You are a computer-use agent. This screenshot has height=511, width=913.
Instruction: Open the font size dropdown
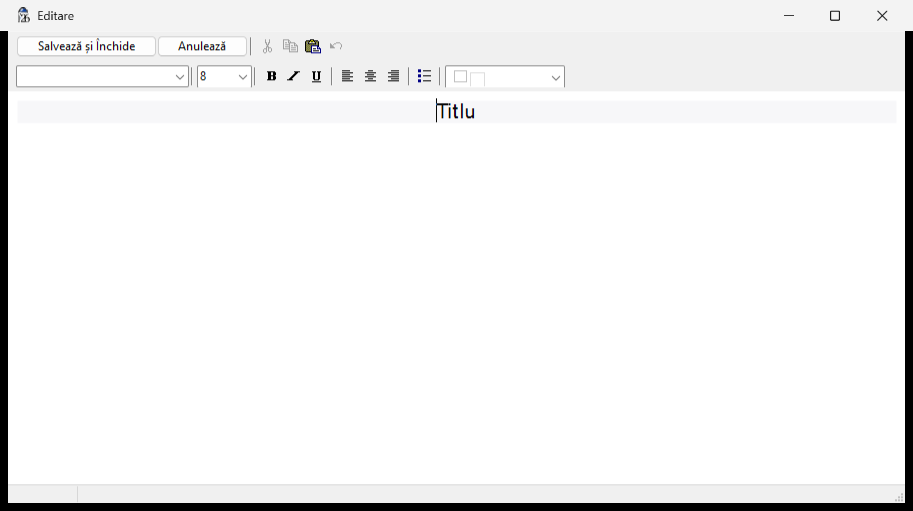(243, 77)
